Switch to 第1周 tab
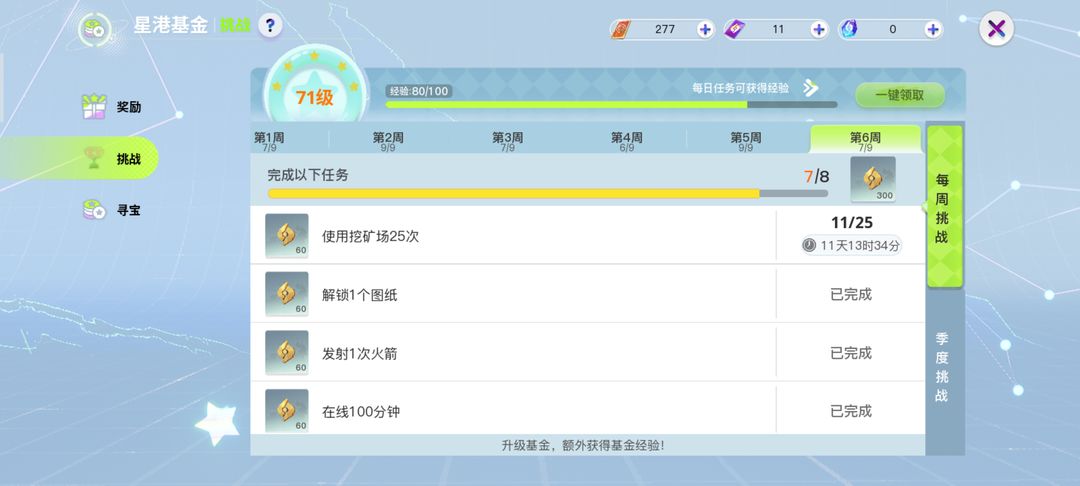The height and width of the screenshot is (486, 1080). [269, 140]
